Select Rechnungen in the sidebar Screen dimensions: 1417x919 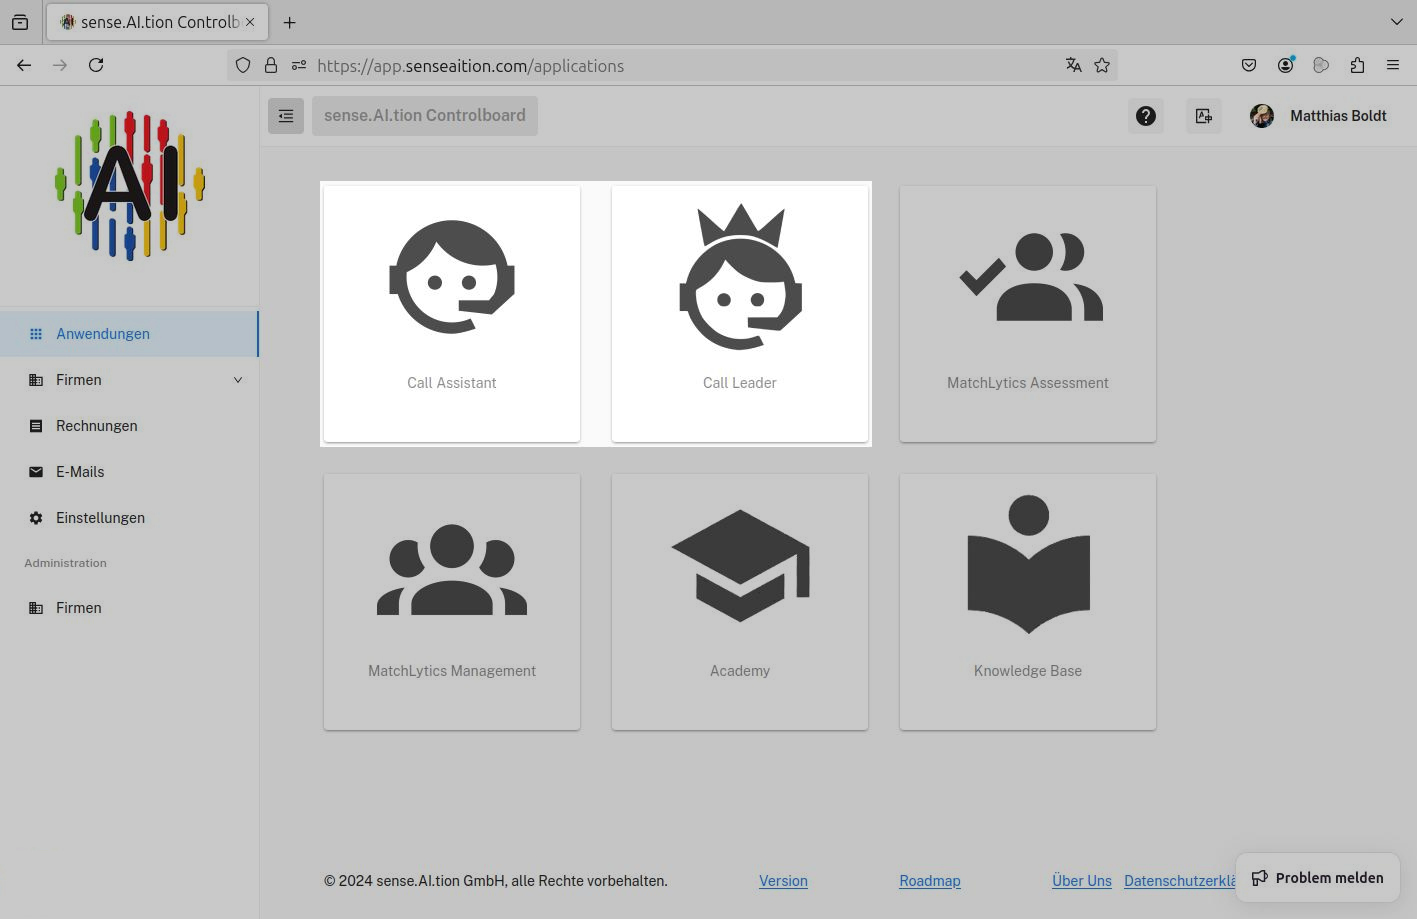point(129,426)
